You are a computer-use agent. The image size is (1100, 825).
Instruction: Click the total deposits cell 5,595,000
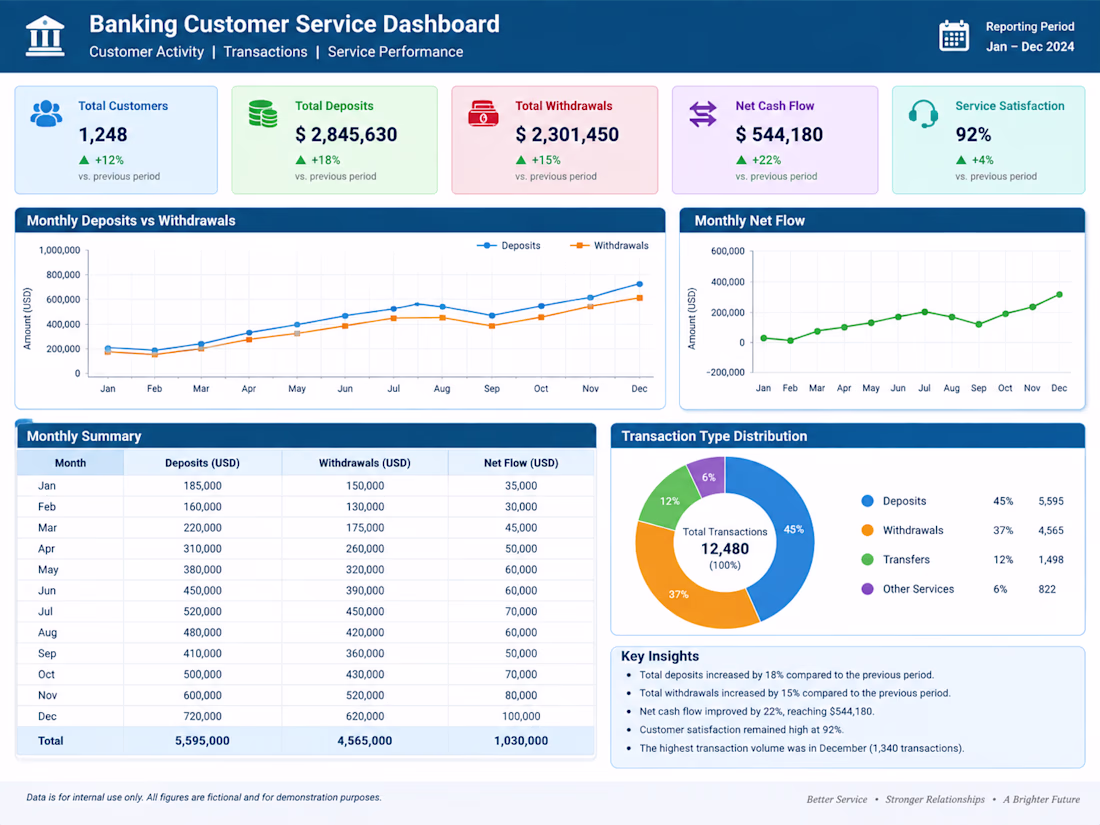(202, 741)
